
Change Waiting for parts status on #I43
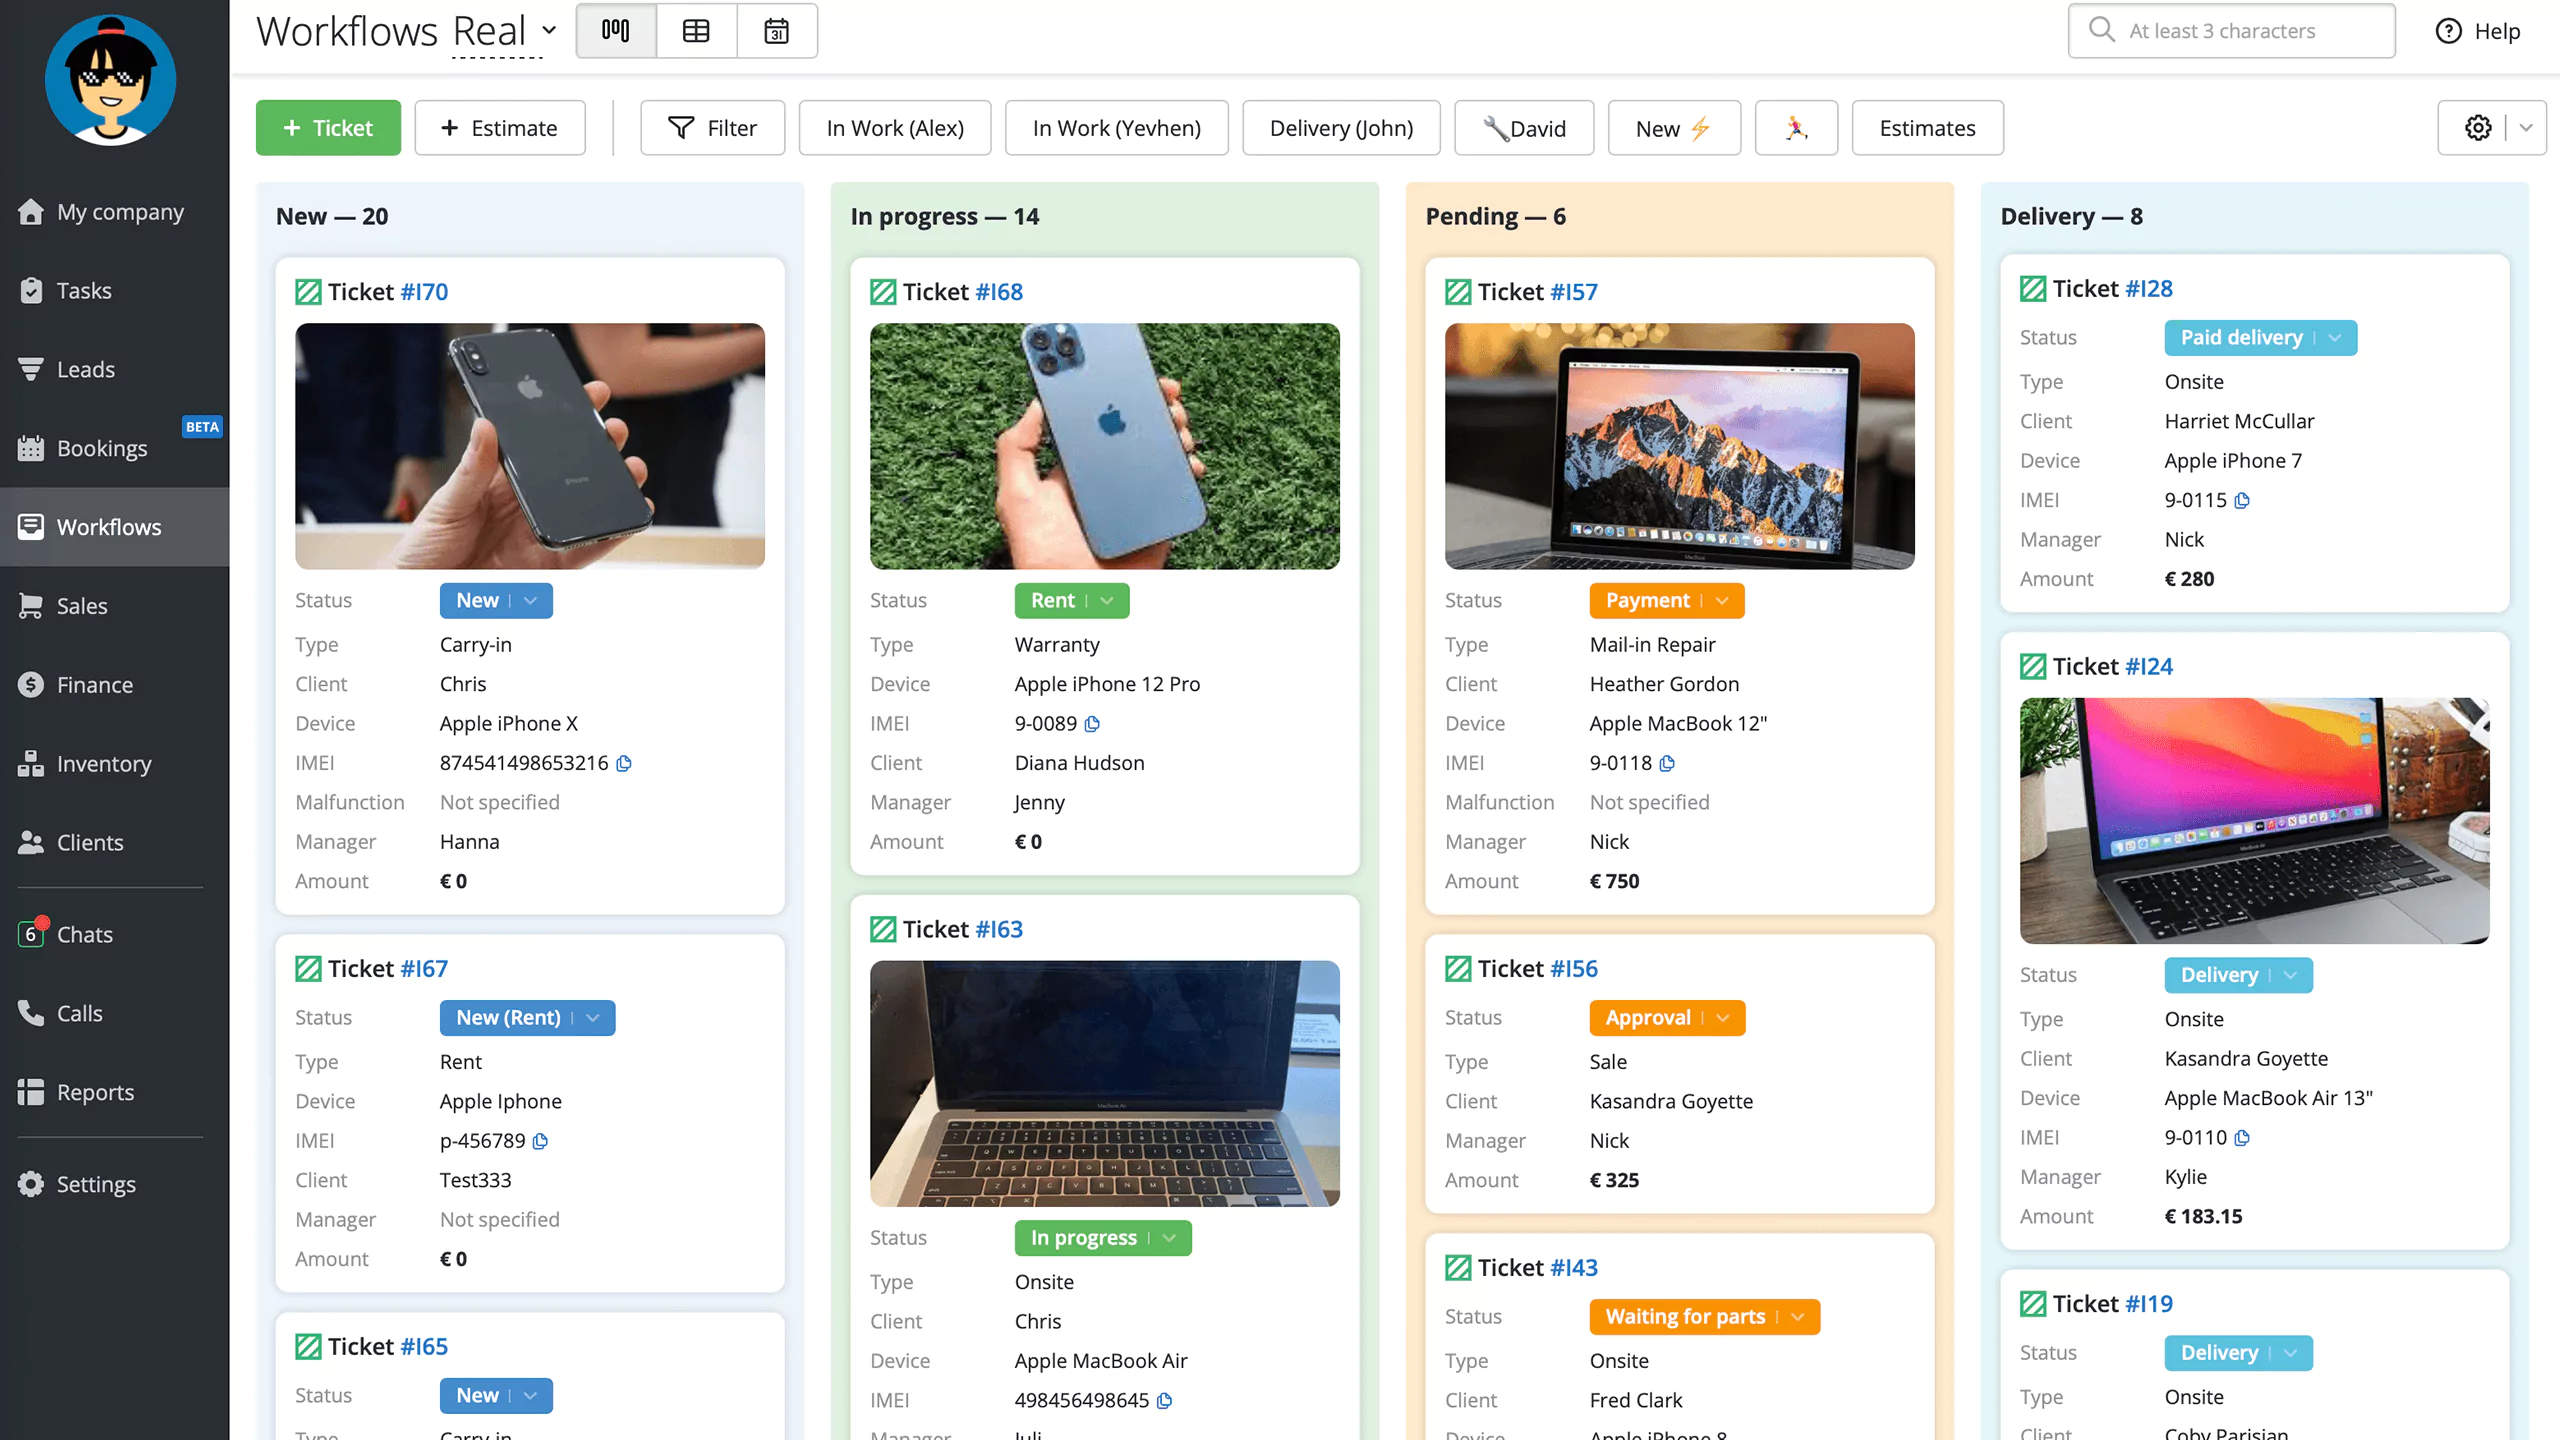(x=1704, y=1317)
